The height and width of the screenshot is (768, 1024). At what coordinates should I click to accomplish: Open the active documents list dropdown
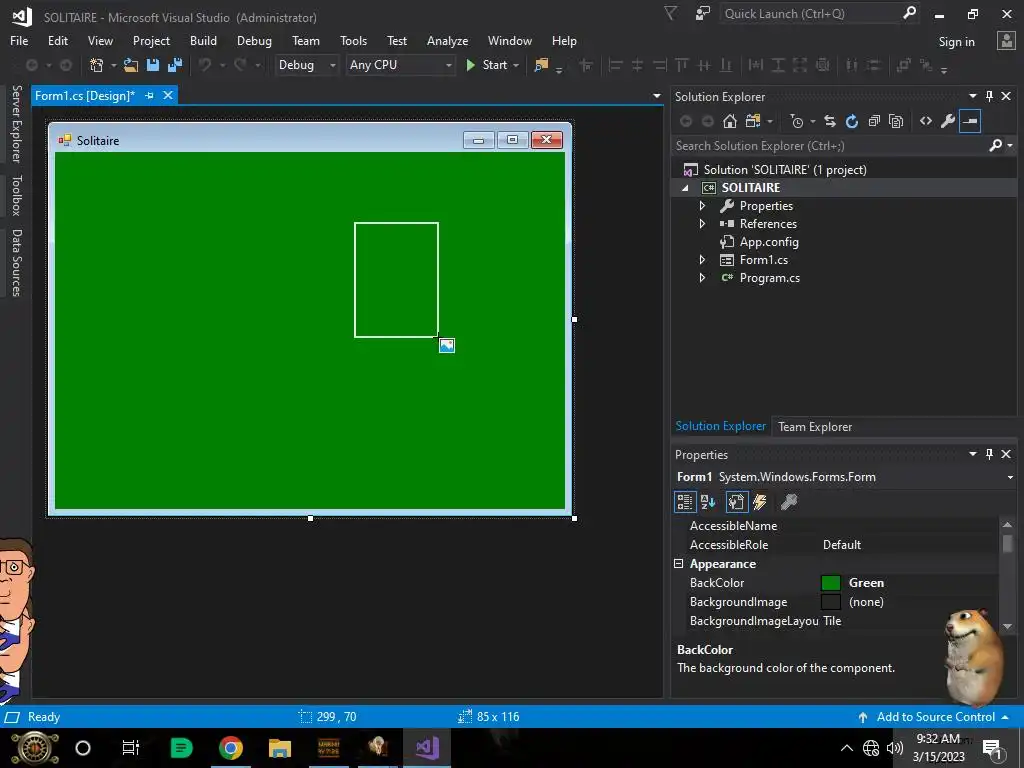[x=657, y=96]
